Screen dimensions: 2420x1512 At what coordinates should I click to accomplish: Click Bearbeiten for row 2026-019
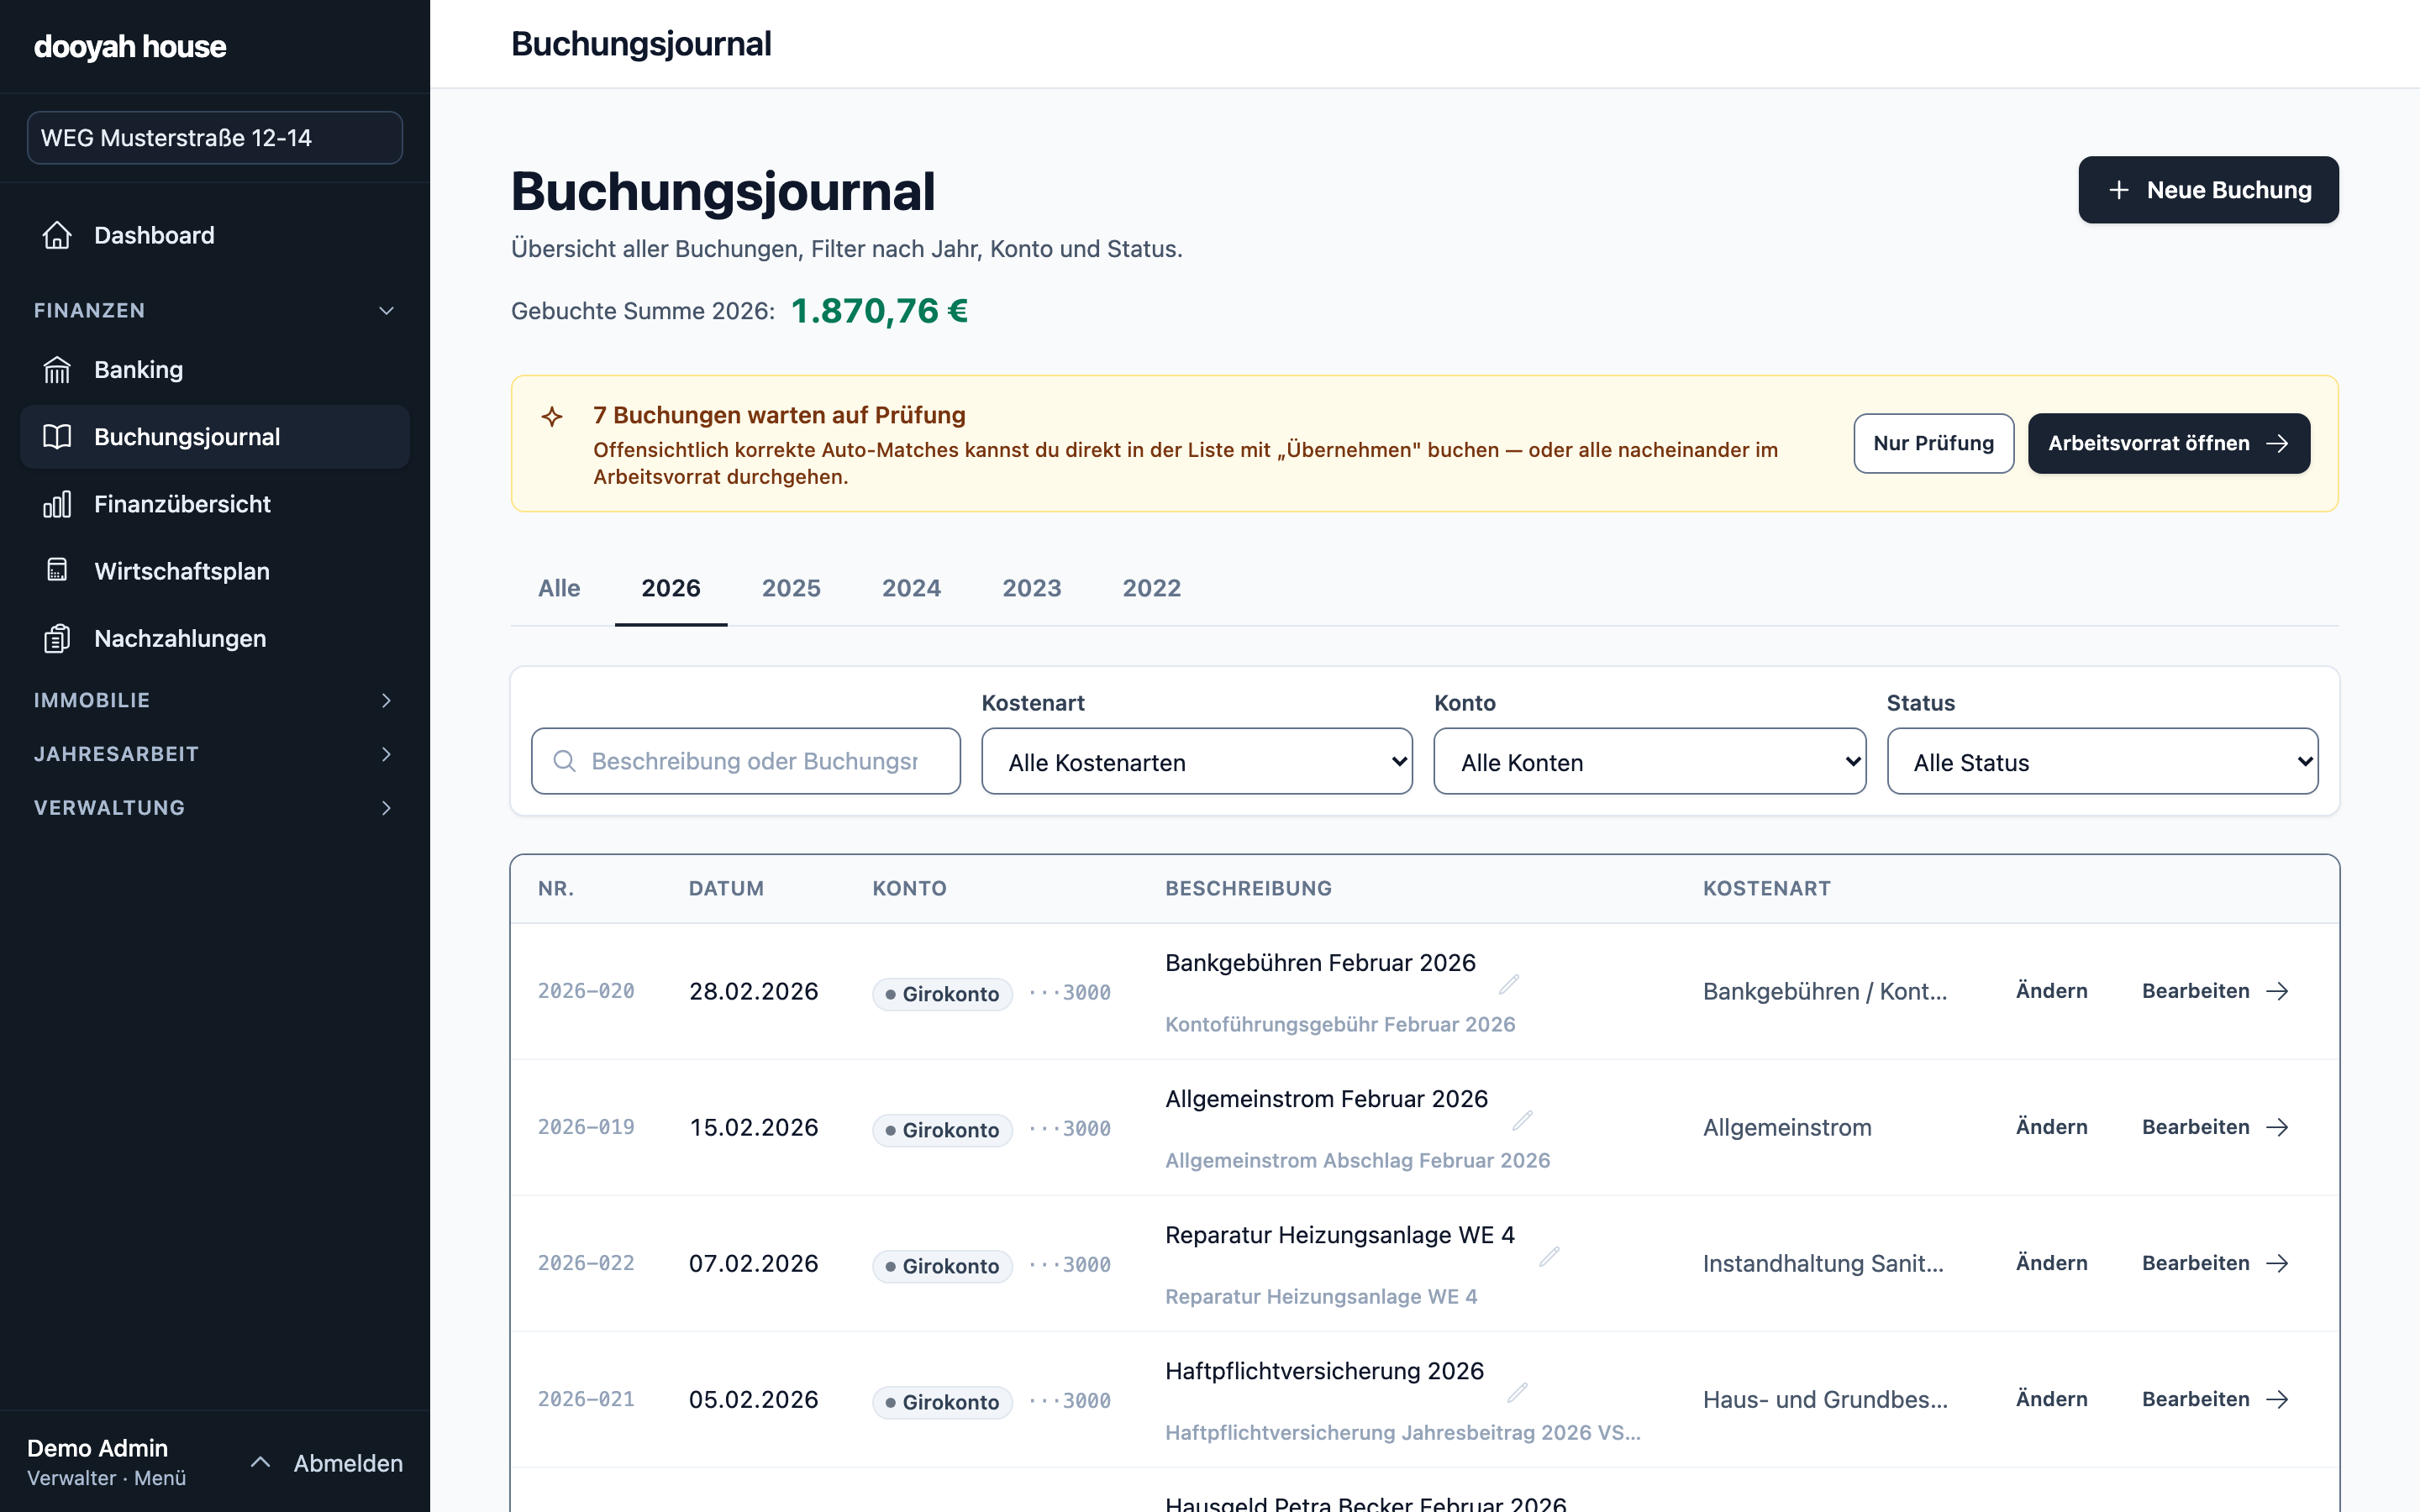tap(2215, 1127)
